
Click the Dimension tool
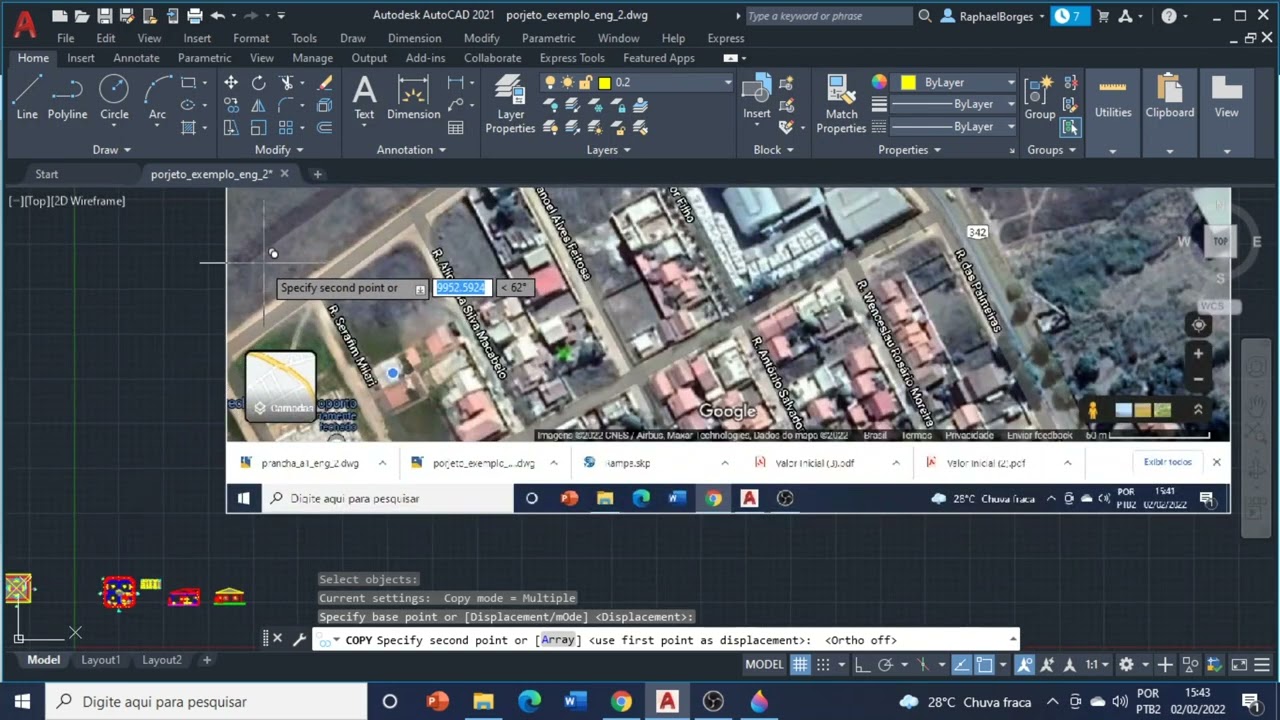click(413, 98)
